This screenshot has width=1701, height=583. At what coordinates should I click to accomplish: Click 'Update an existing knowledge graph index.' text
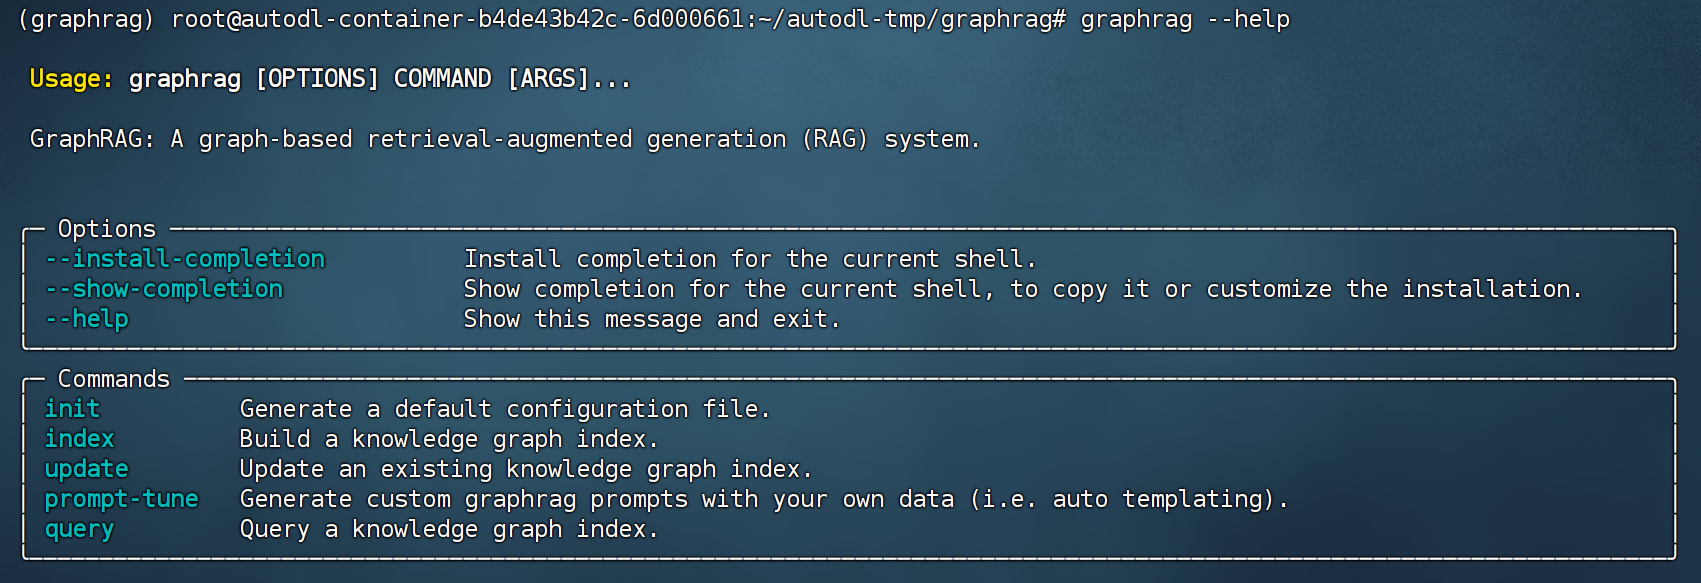click(x=526, y=469)
